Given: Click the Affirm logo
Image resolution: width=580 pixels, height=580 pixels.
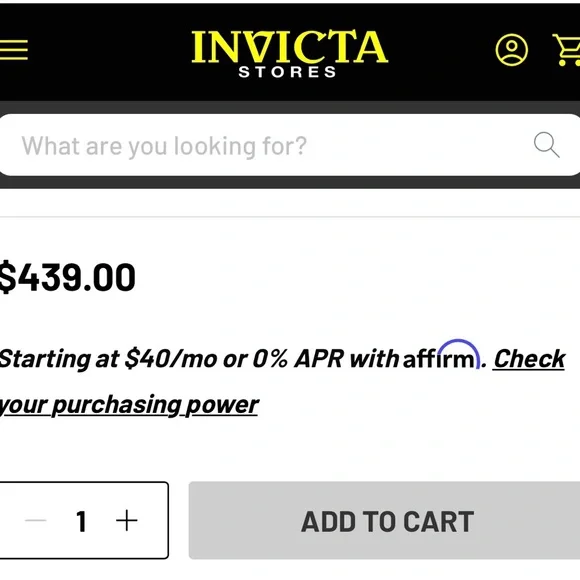Looking at the screenshot, I should click(441, 355).
